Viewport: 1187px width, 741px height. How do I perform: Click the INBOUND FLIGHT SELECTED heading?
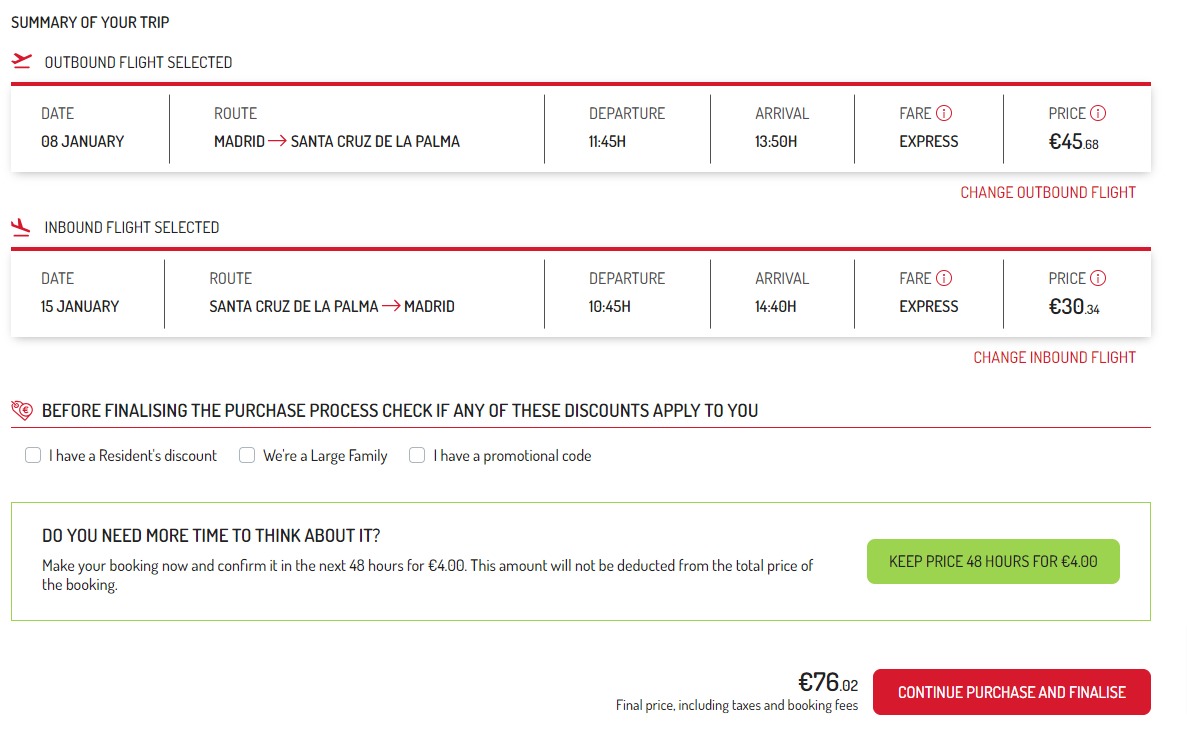pos(132,228)
